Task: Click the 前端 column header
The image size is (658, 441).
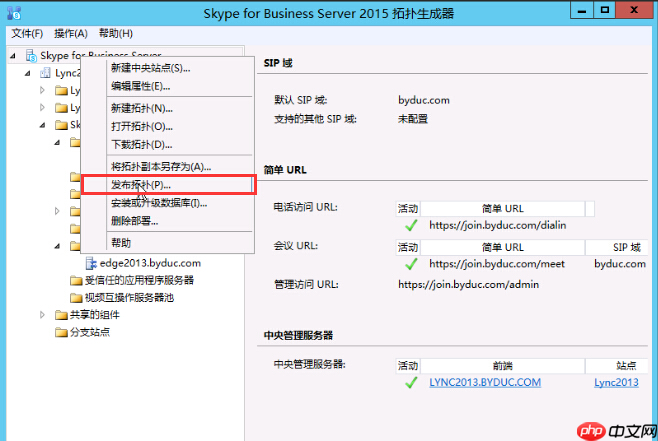Action: [503, 366]
